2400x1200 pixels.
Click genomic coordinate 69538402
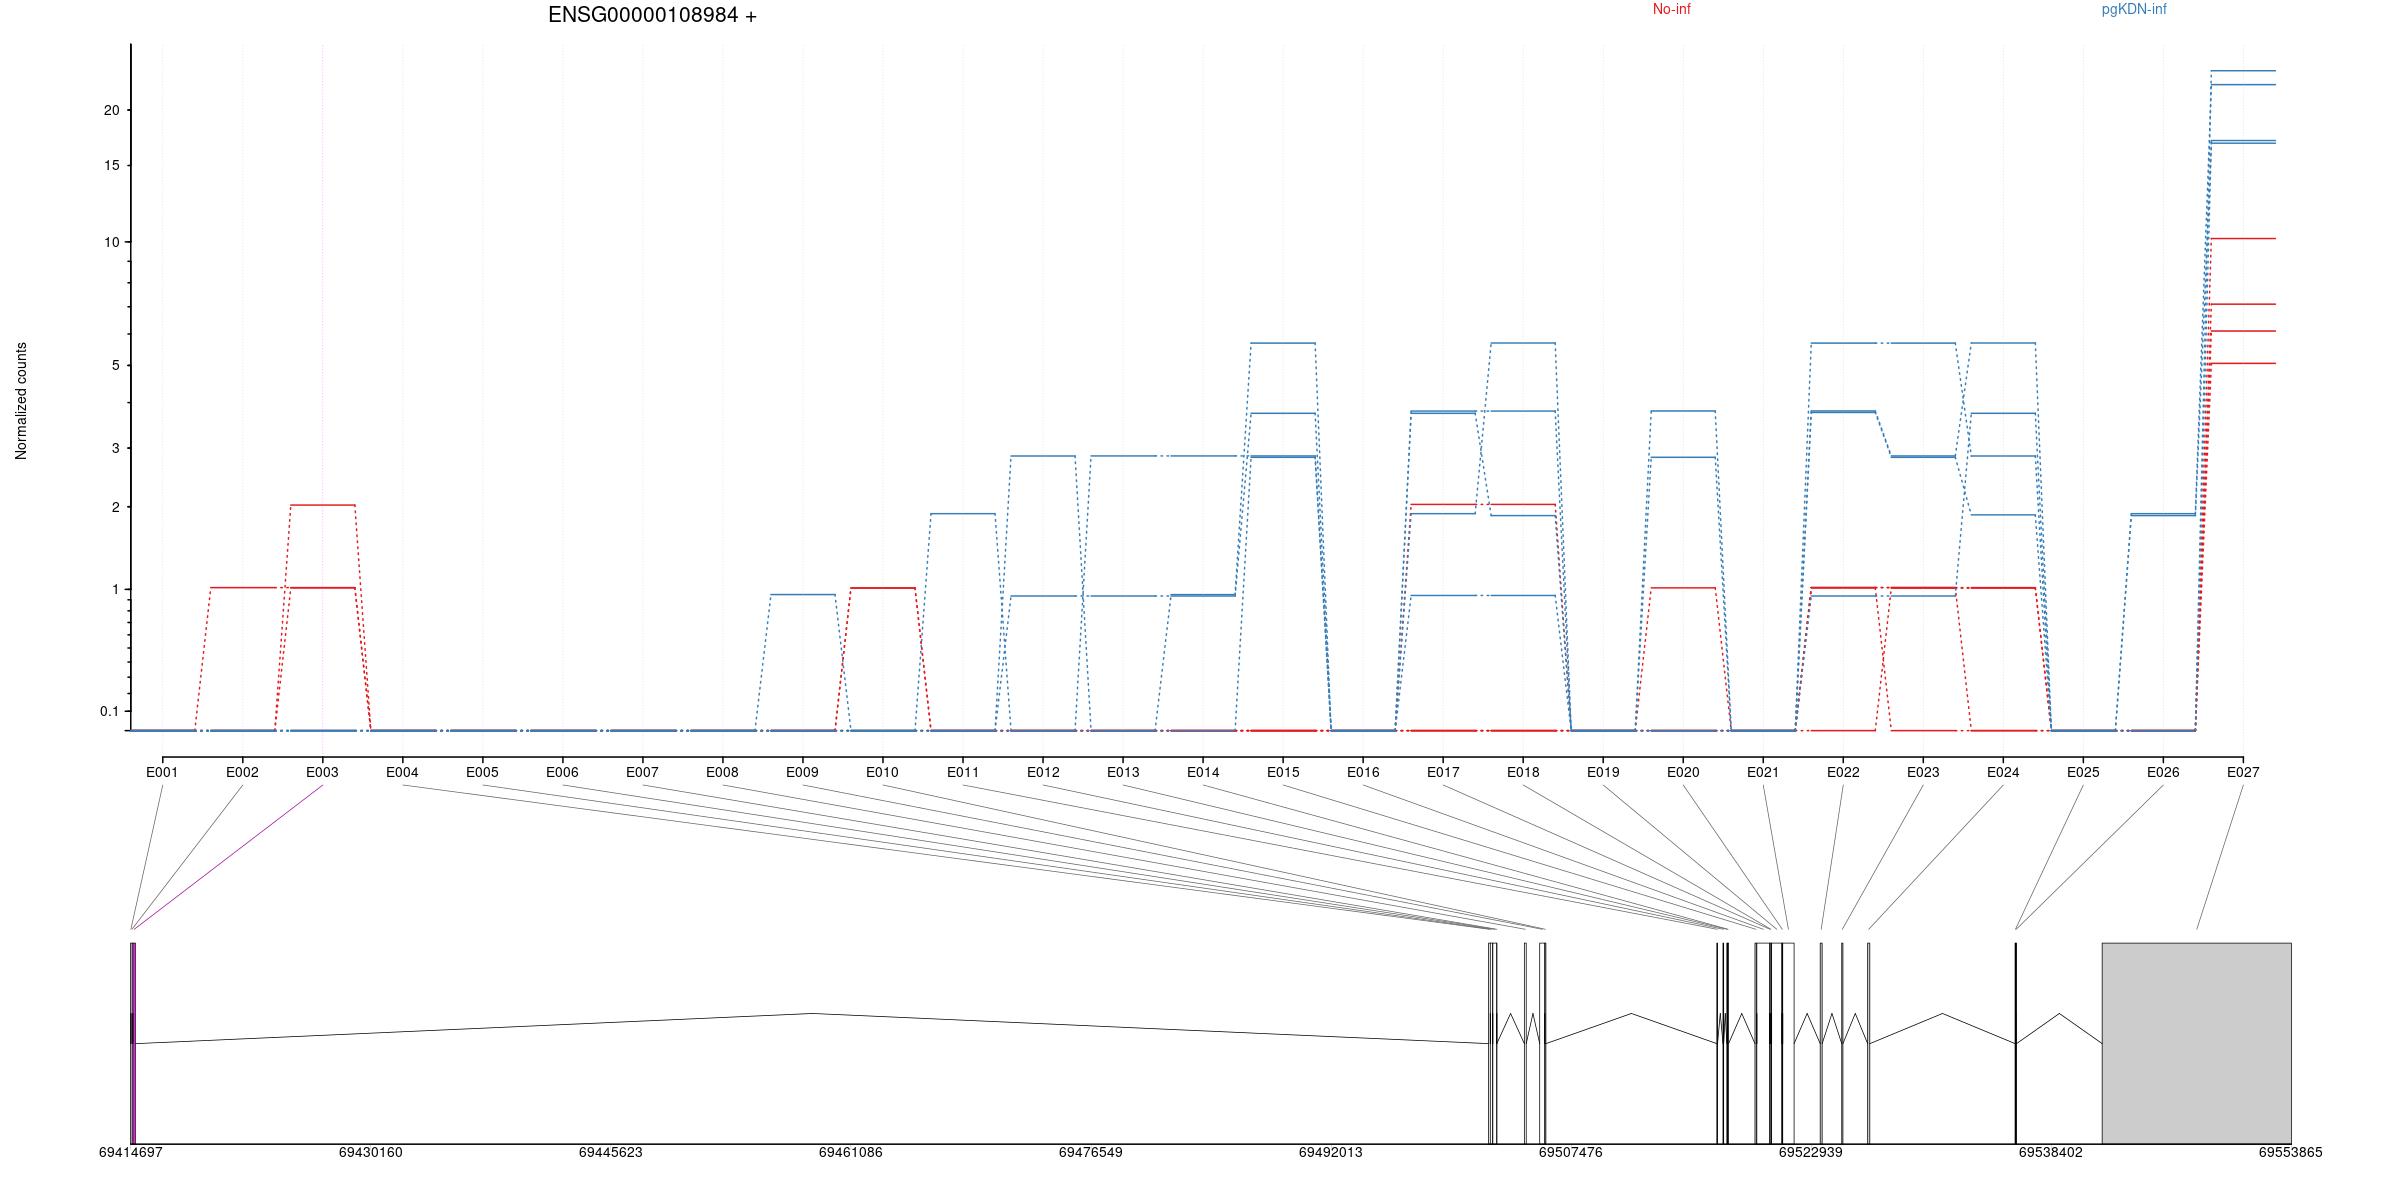(2051, 1152)
